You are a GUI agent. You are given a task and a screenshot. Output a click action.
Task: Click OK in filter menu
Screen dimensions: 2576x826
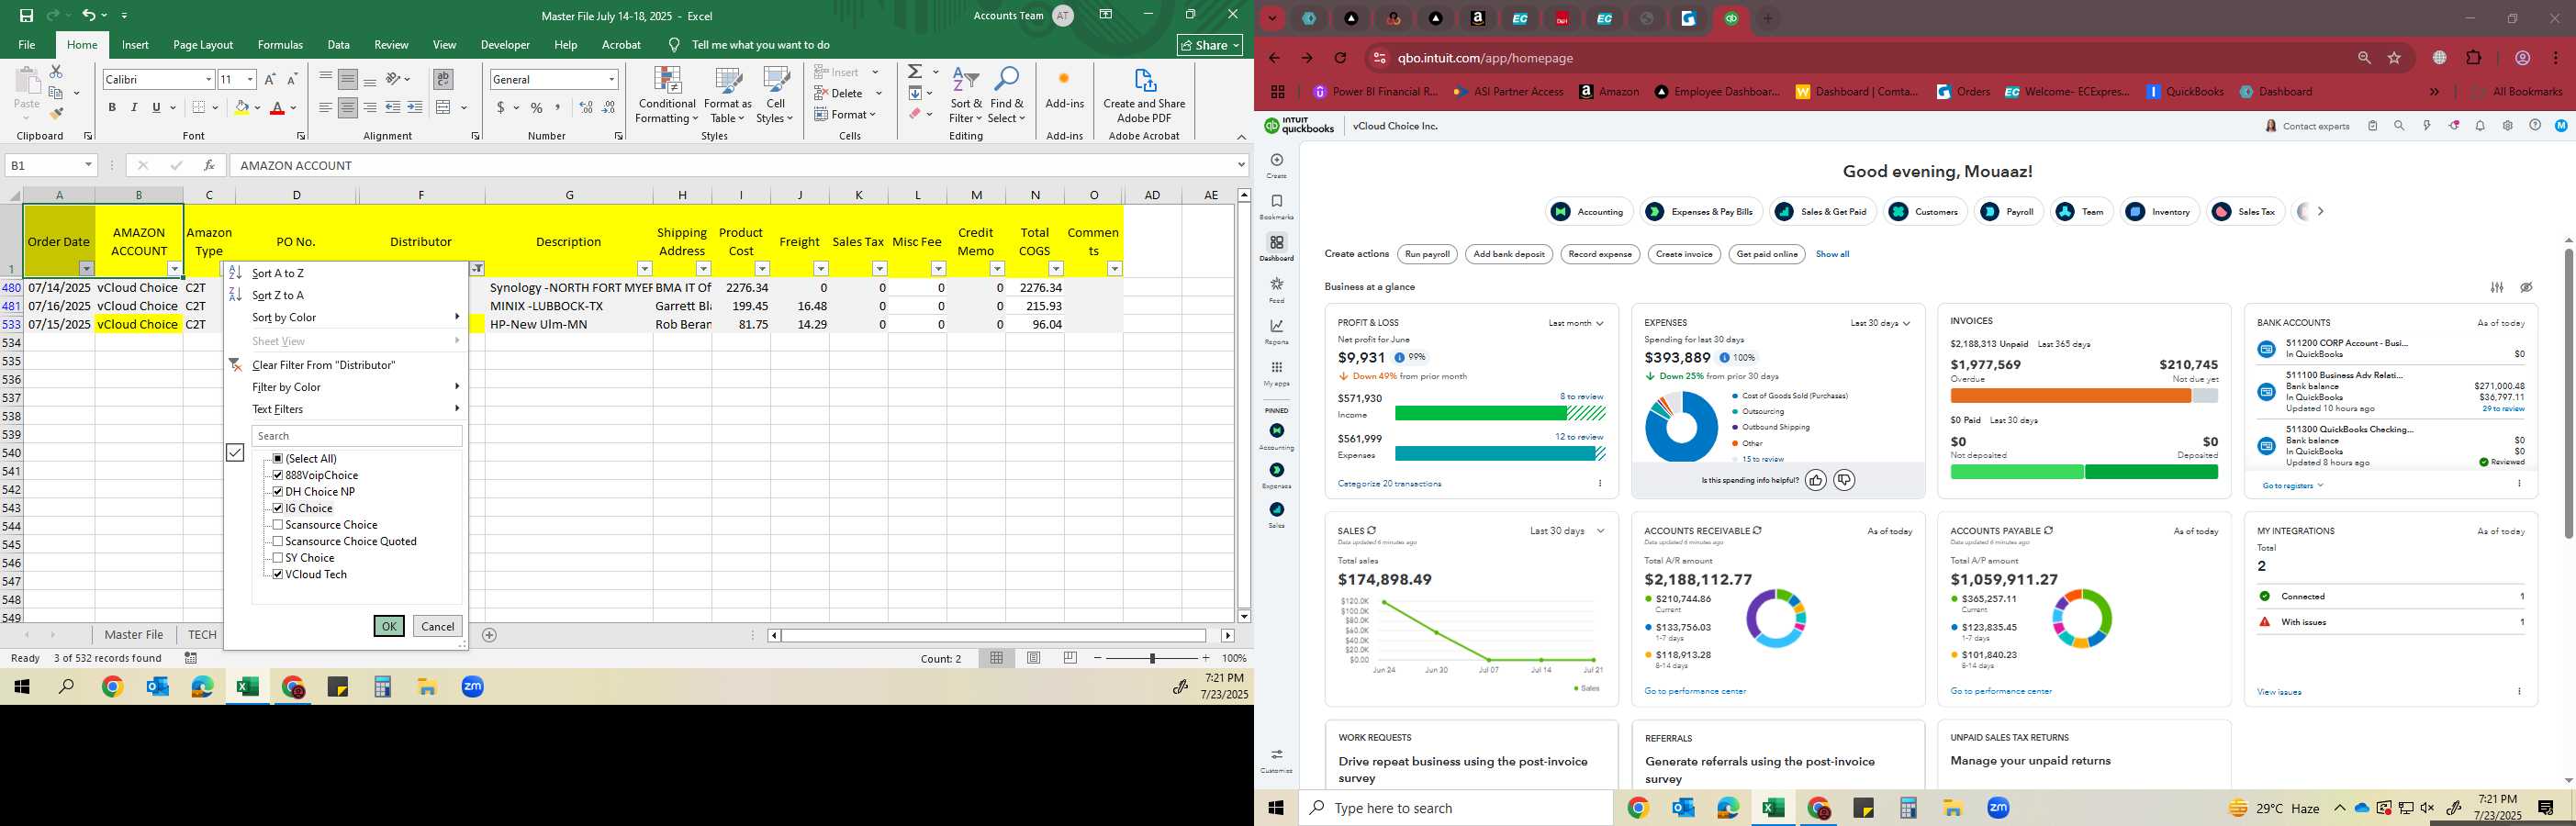[389, 626]
